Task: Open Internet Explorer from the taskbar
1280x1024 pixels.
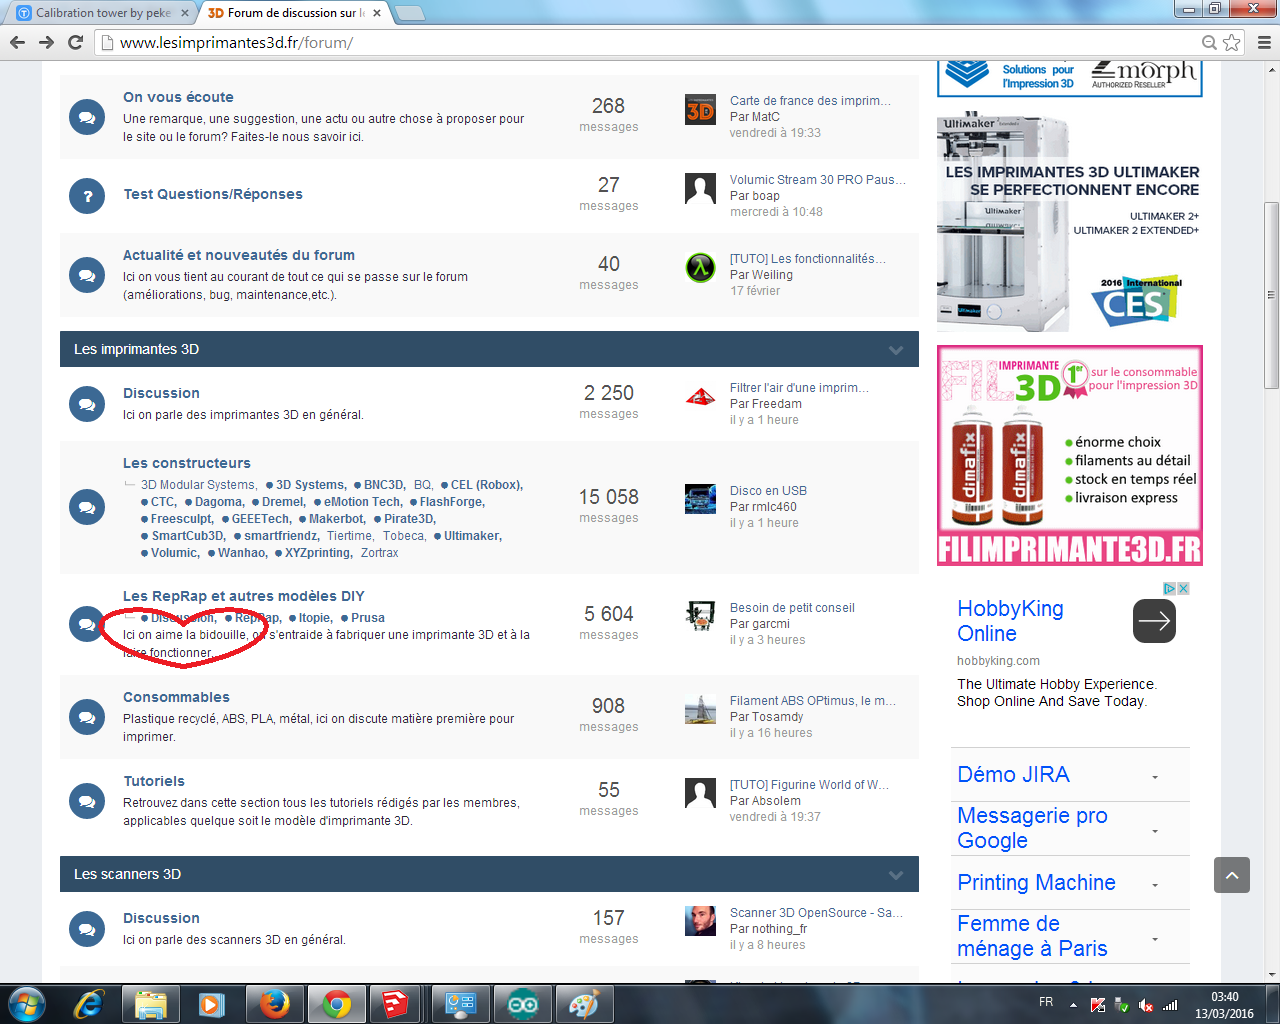Action: click(x=89, y=1004)
